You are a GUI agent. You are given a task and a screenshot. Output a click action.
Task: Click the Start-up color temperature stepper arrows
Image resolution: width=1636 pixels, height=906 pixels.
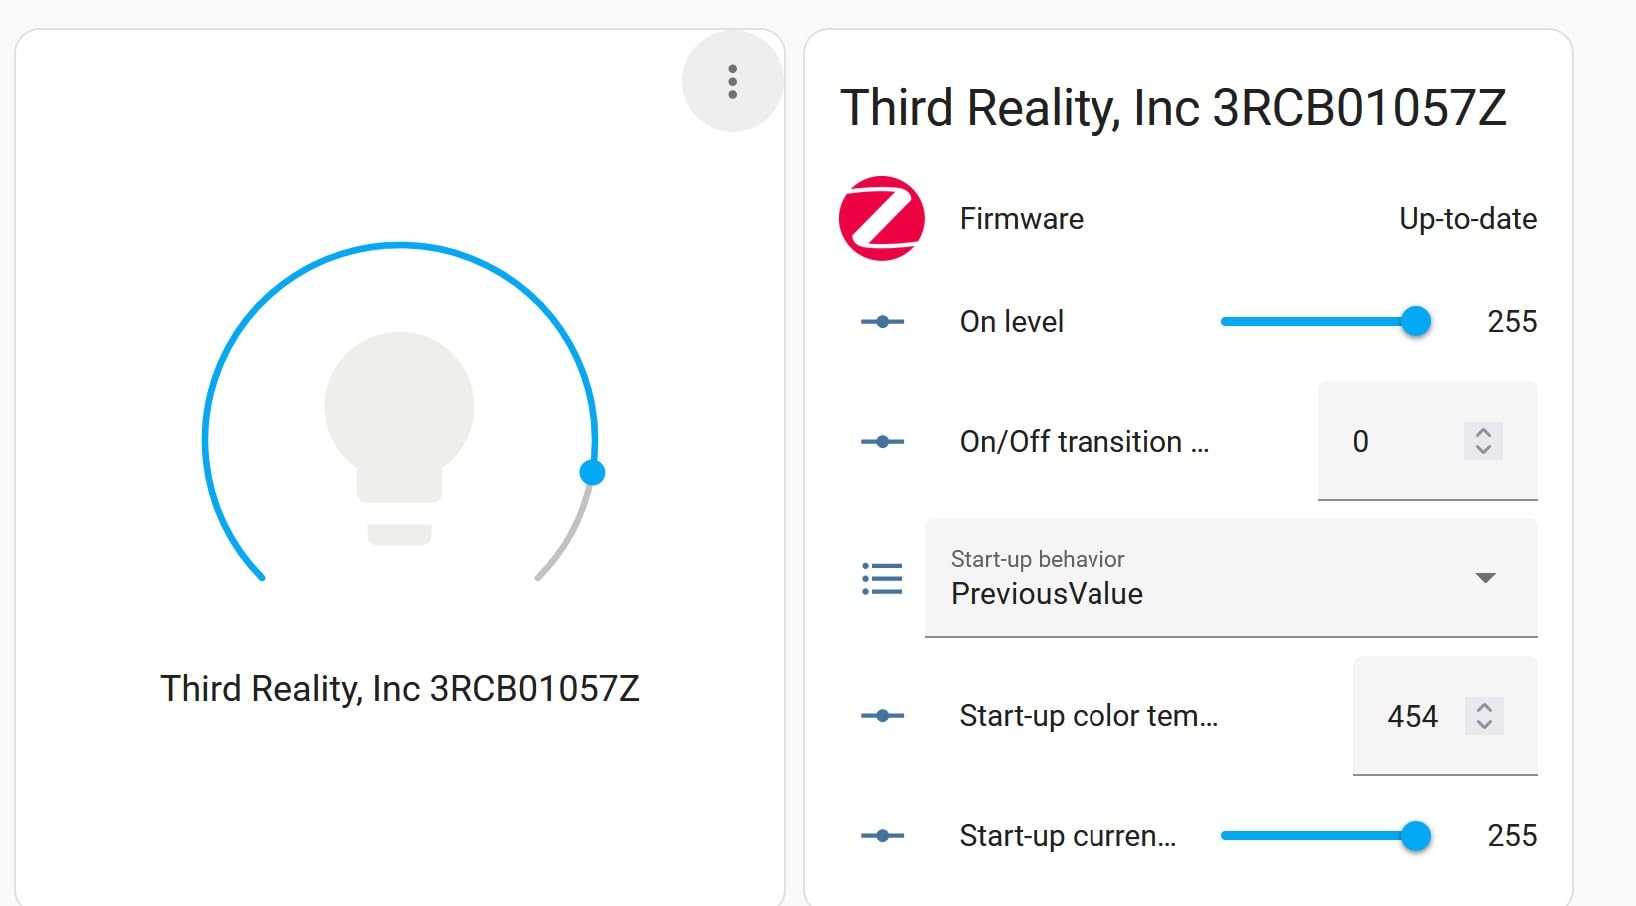tap(1484, 716)
